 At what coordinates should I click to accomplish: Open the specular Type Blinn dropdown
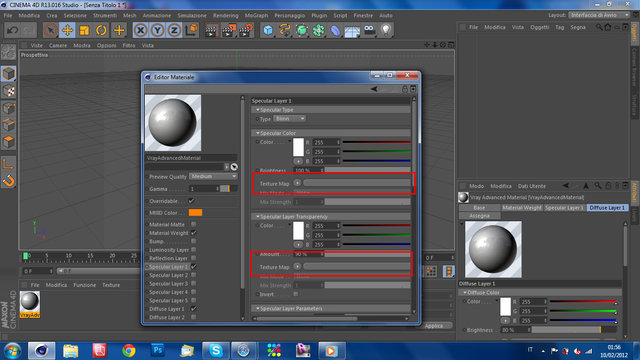[289, 119]
